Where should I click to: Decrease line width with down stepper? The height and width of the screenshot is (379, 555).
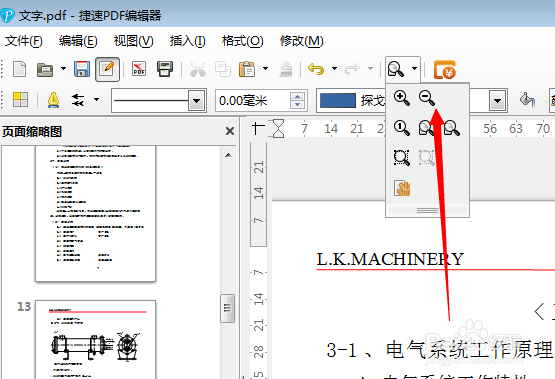pos(297,105)
